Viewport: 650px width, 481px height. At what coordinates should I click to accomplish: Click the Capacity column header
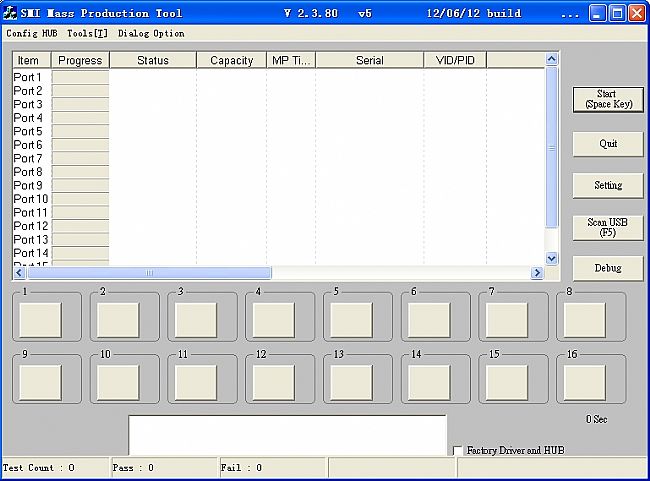(x=231, y=60)
